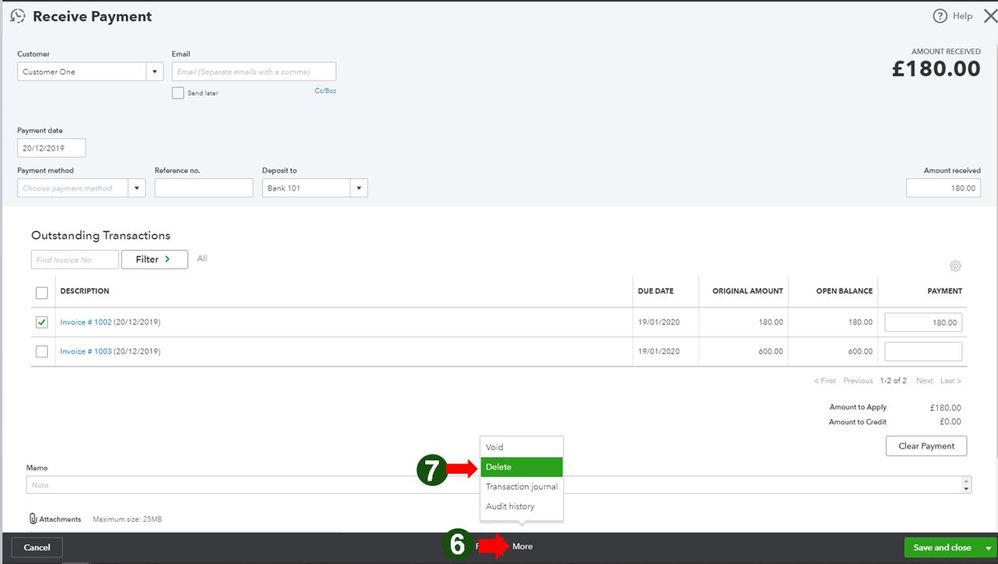Open the Invoice # 1002 link
This screenshot has height=564, width=998.
pyautogui.click(x=86, y=322)
